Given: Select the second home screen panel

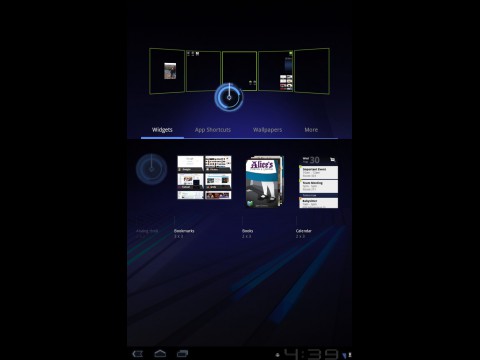Looking at the screenshot, I should pyautogui.click(x=203, y=71).
